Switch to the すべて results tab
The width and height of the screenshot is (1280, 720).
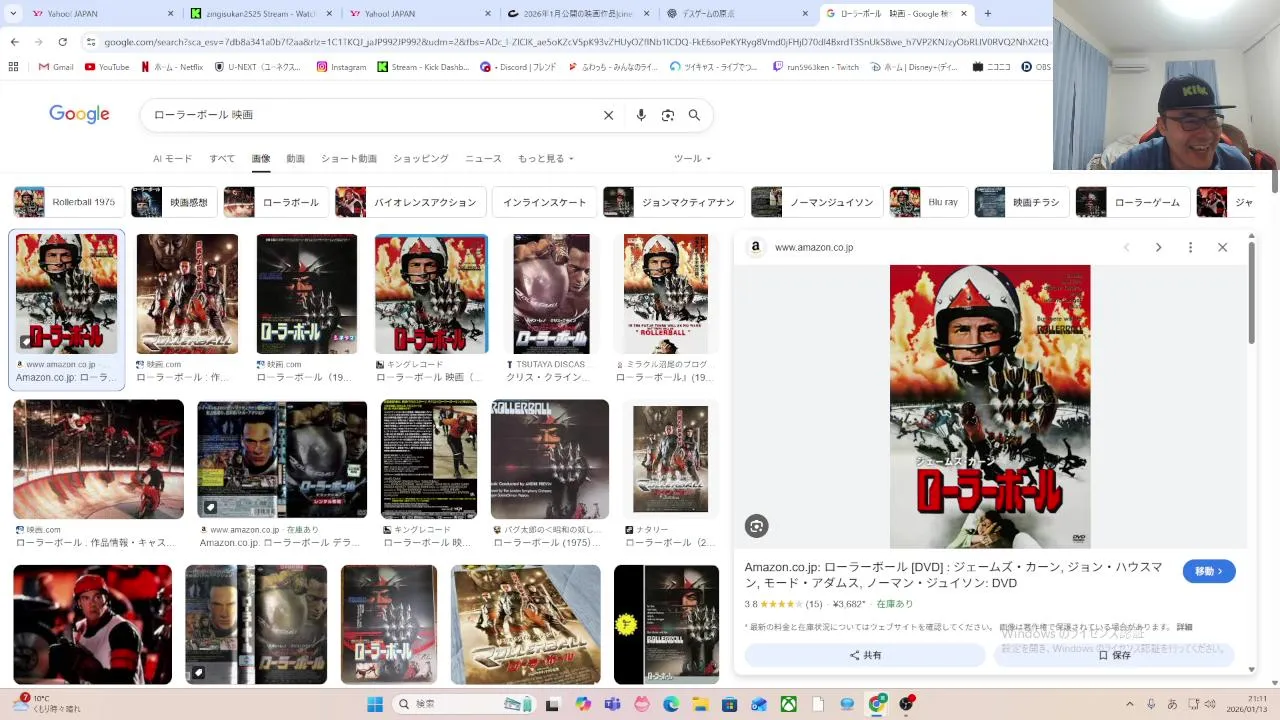click(x=222, y=159)
